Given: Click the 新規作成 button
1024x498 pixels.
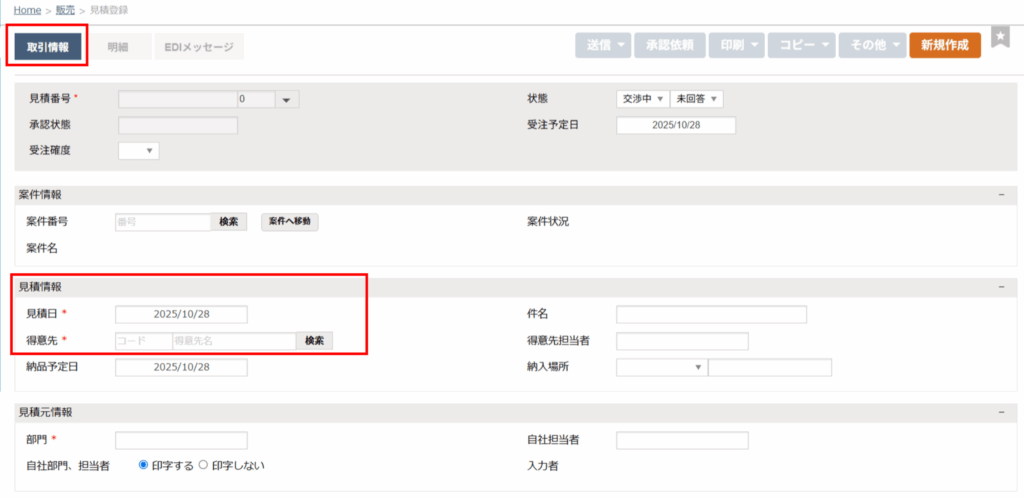Looking at the screenshot, I should tap(944, 45).
